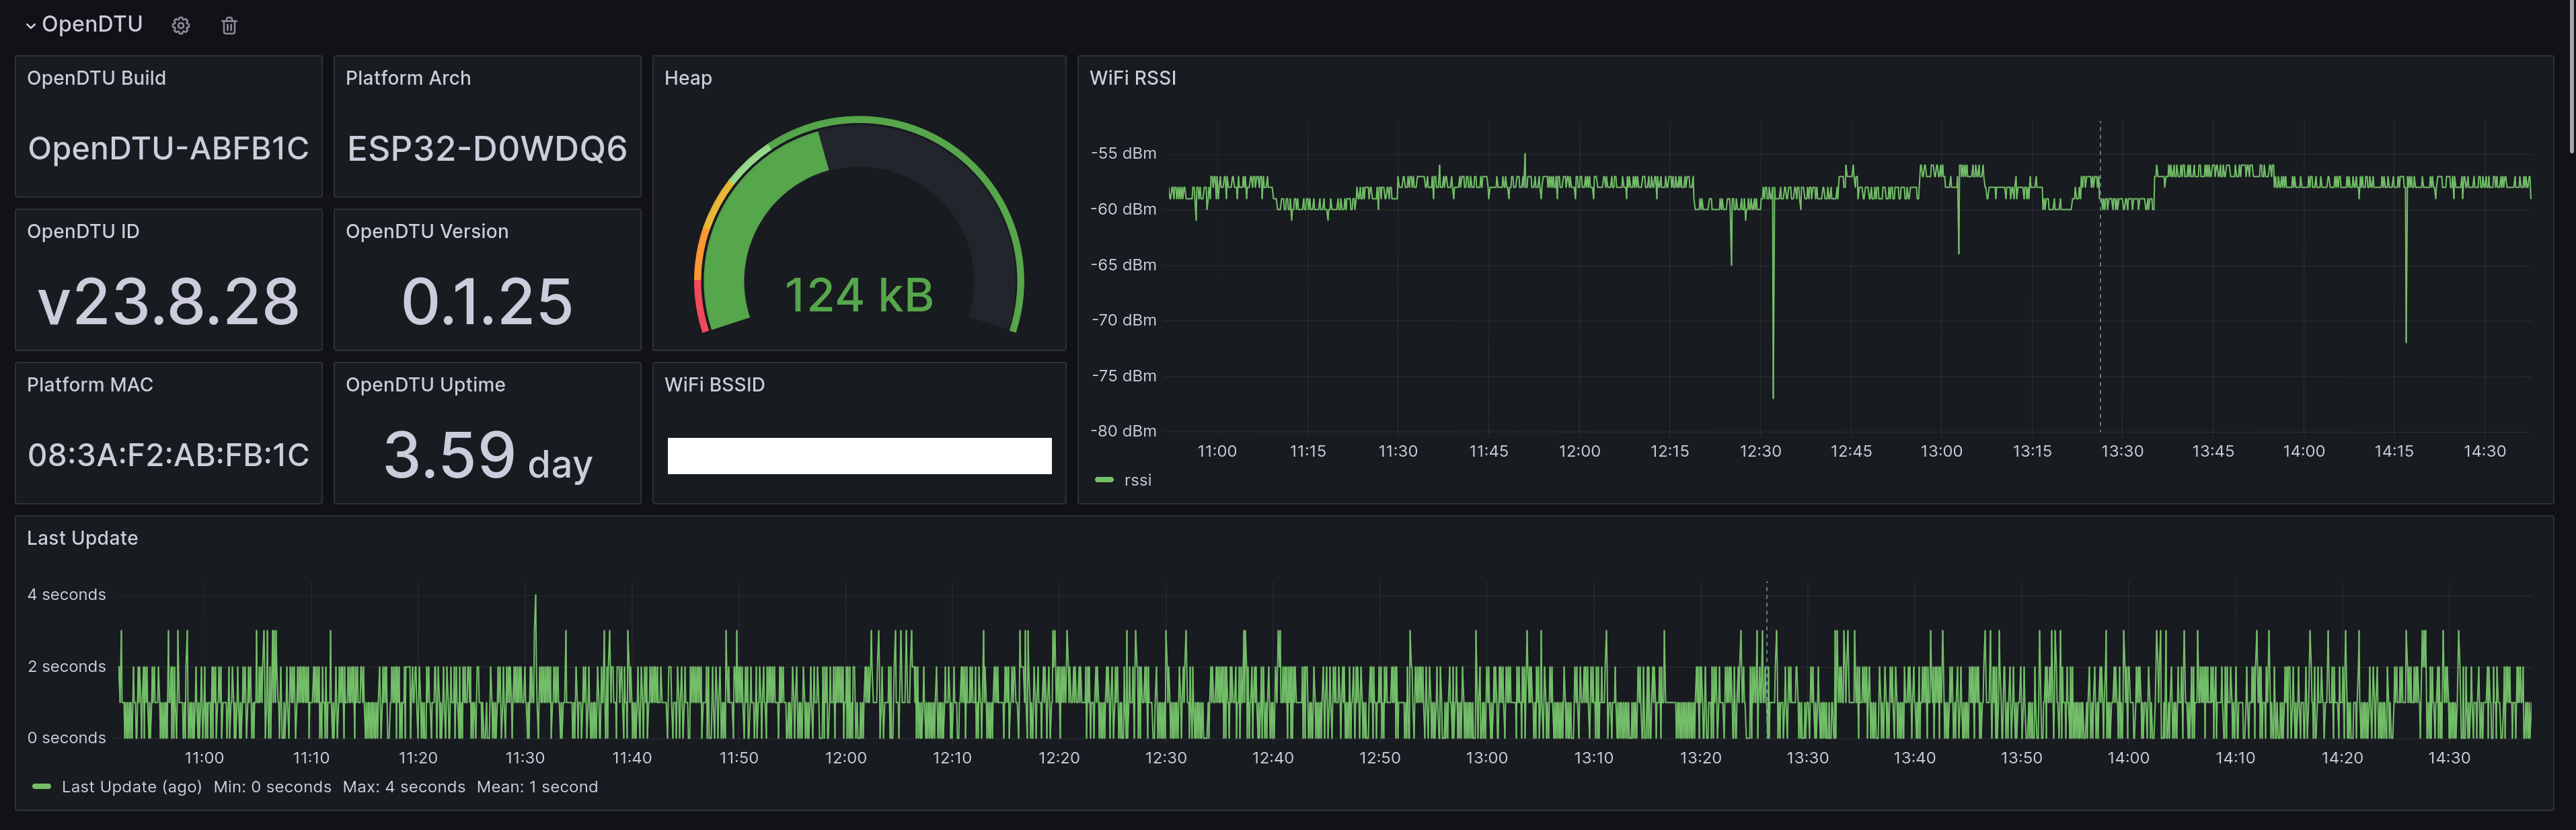
Task: Delete the OpenDTU row with trash icon
Action: 229,26
